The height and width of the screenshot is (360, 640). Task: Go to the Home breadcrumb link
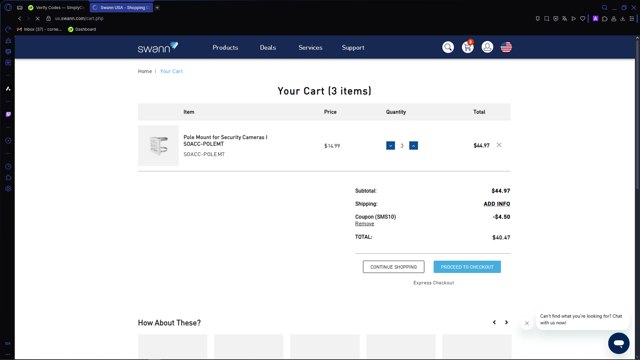144,71
